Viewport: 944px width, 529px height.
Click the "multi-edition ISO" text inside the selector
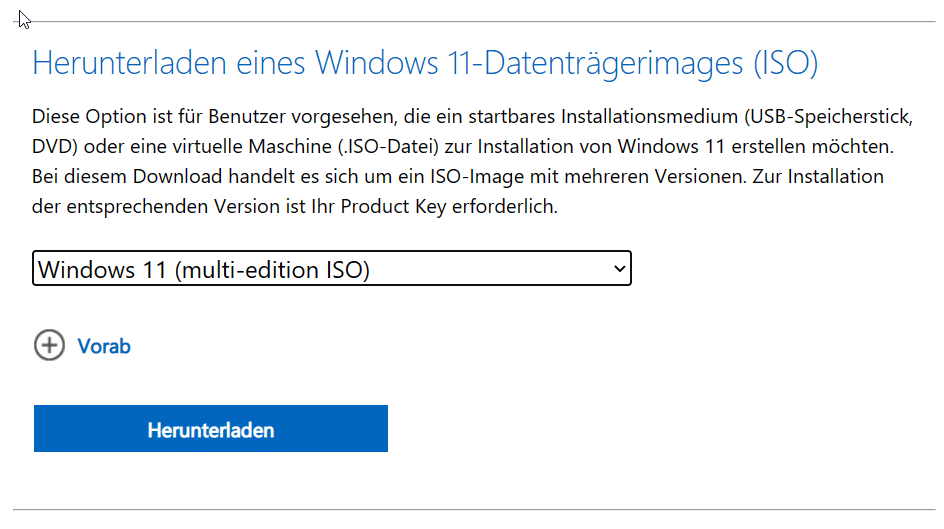click(272, 268)
